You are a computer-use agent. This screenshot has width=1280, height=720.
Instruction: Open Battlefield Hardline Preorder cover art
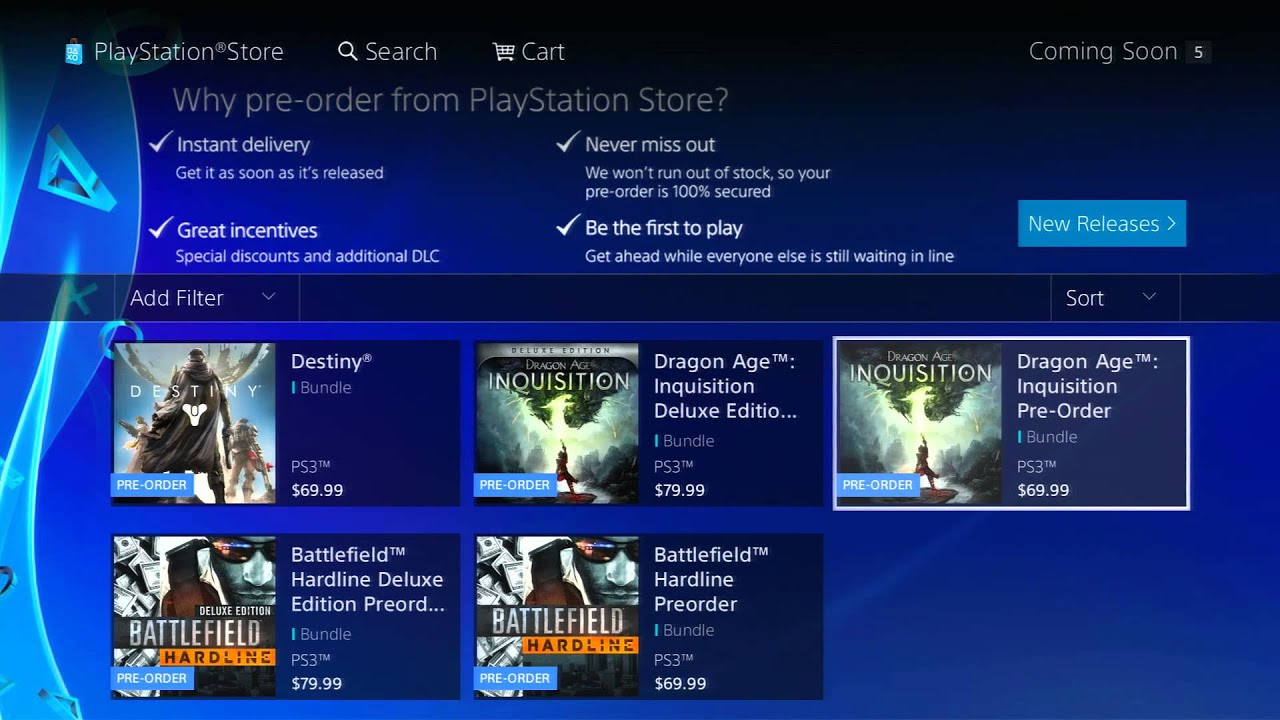(x=557, y=616)
